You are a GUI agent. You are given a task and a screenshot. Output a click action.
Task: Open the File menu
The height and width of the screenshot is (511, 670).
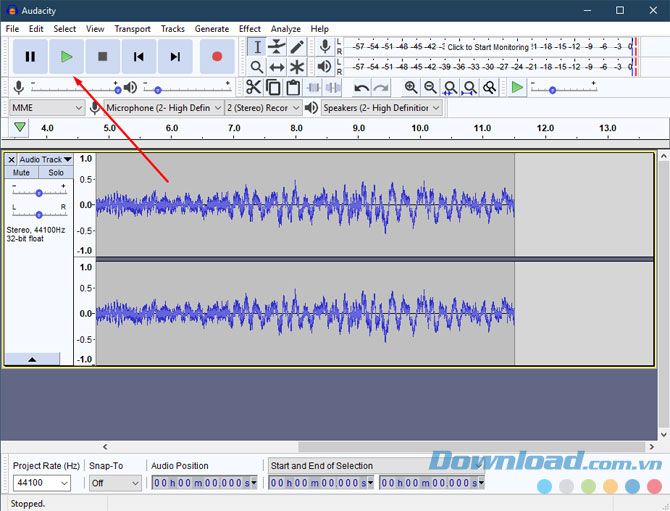pyautogui.click(x=12, y=29)
